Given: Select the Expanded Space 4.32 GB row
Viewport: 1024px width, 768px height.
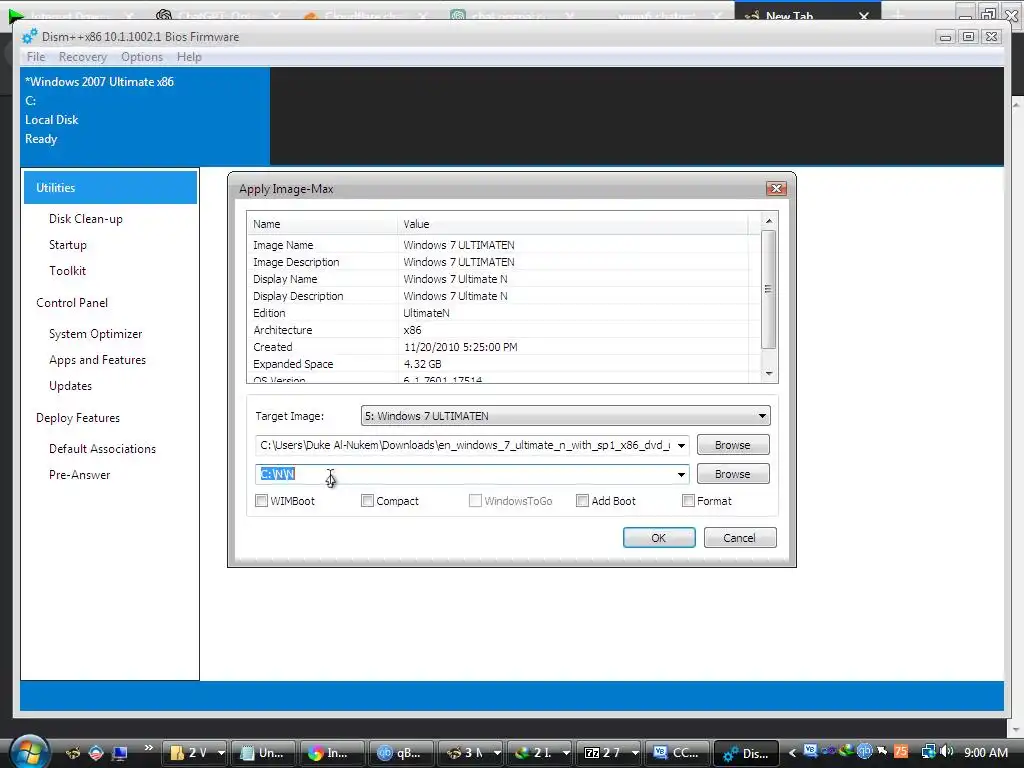Looking at the screenshot, I should [504, 364].
